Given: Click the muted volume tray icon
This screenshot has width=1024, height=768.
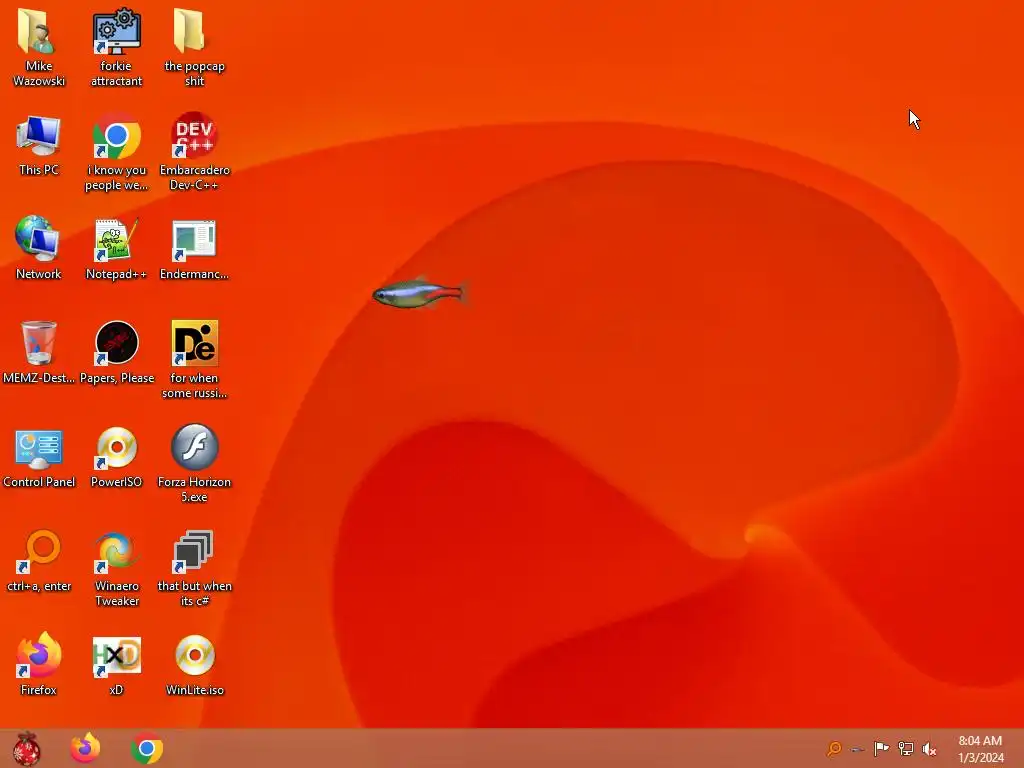Looking at the screenshot, I should pos(929,748).
